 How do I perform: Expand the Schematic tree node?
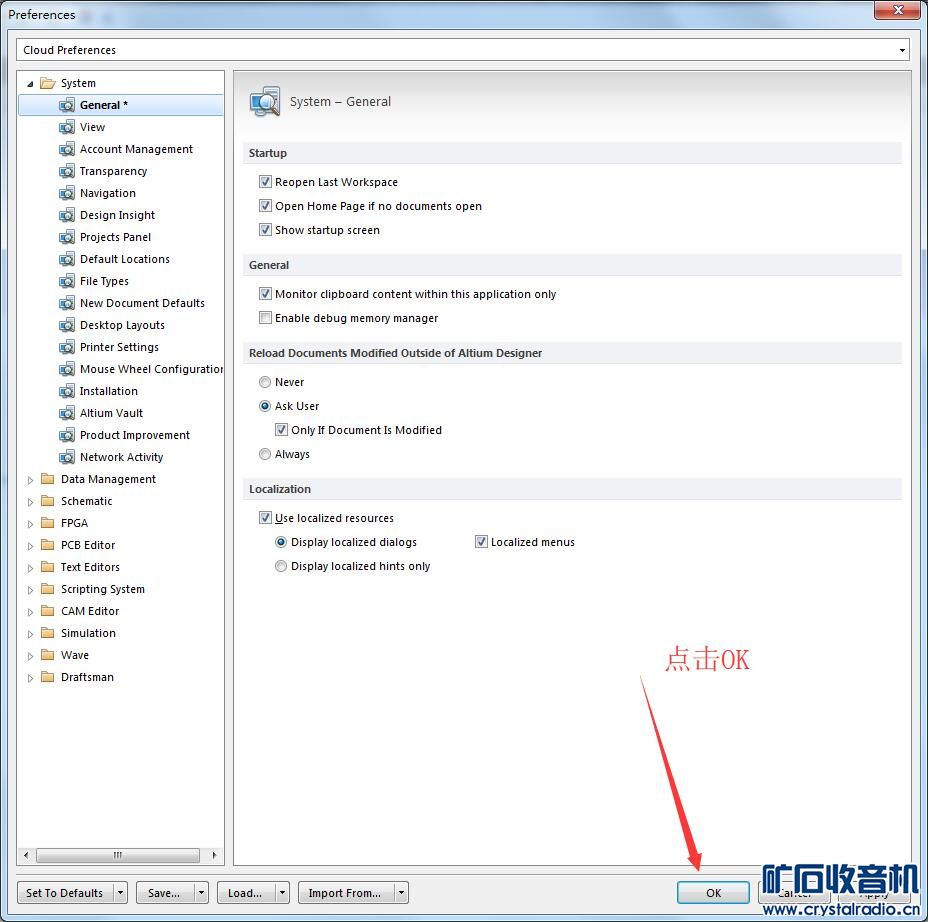[x=30, y=502]
